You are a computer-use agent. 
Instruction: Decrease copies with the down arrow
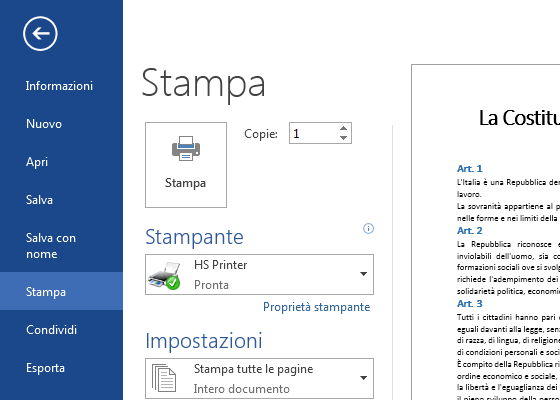(x=344, y=138)
